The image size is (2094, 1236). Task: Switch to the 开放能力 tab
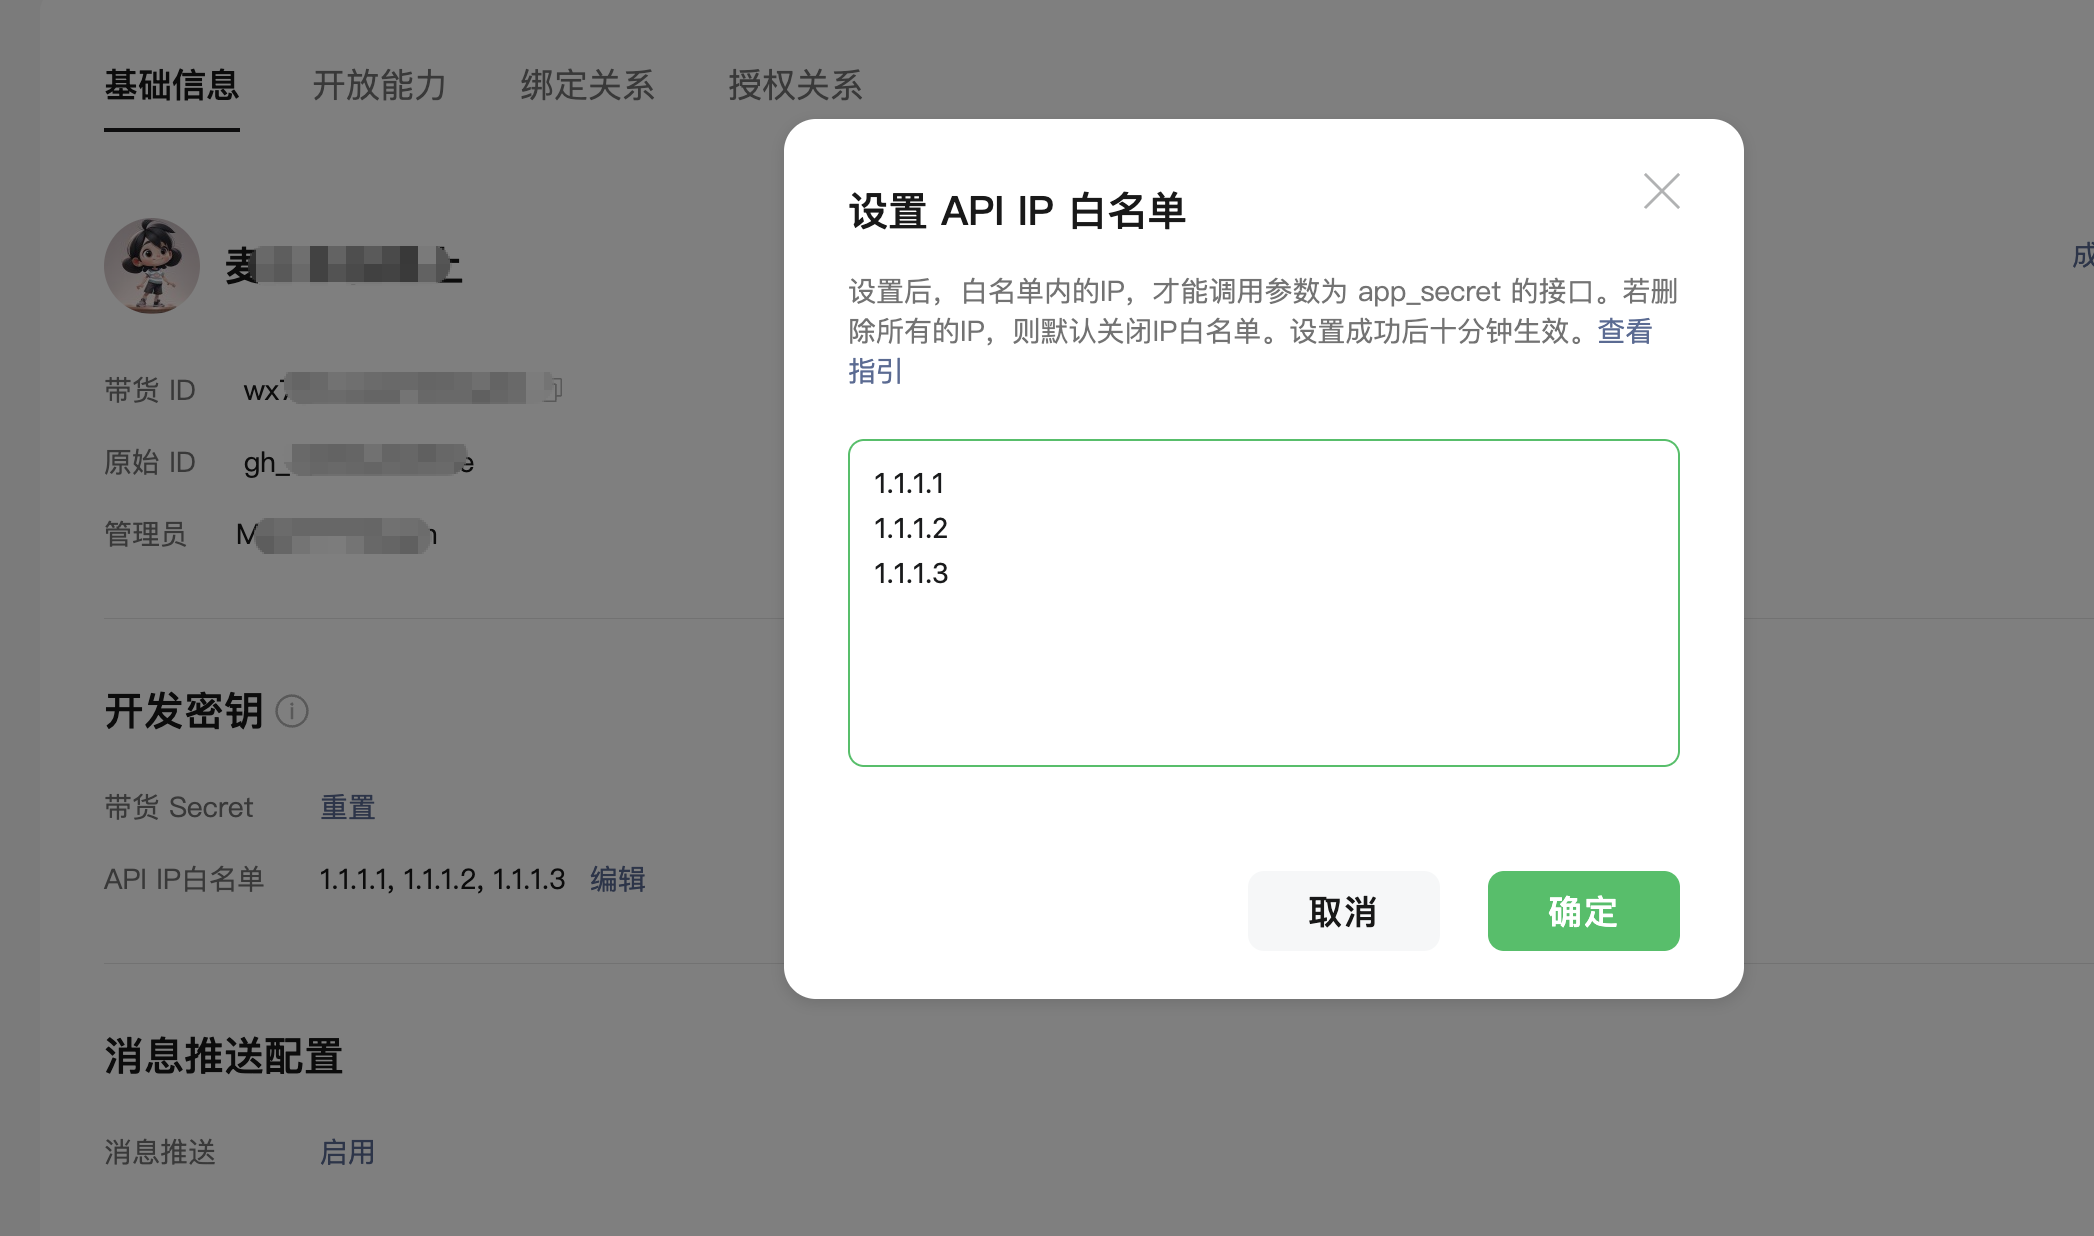click(x=379, y=86)
